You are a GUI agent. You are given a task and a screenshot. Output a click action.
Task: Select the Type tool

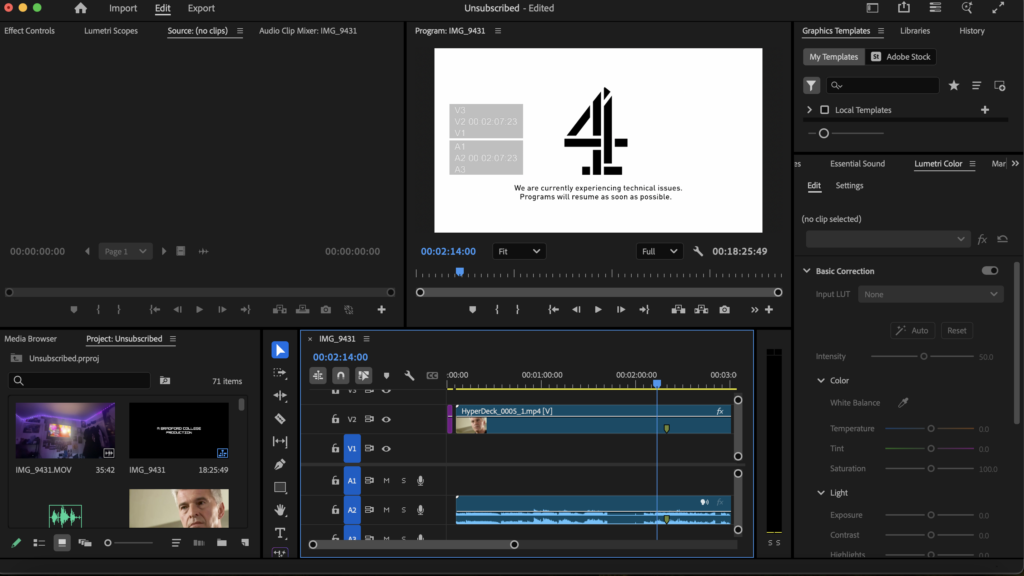tap(280, 533)
